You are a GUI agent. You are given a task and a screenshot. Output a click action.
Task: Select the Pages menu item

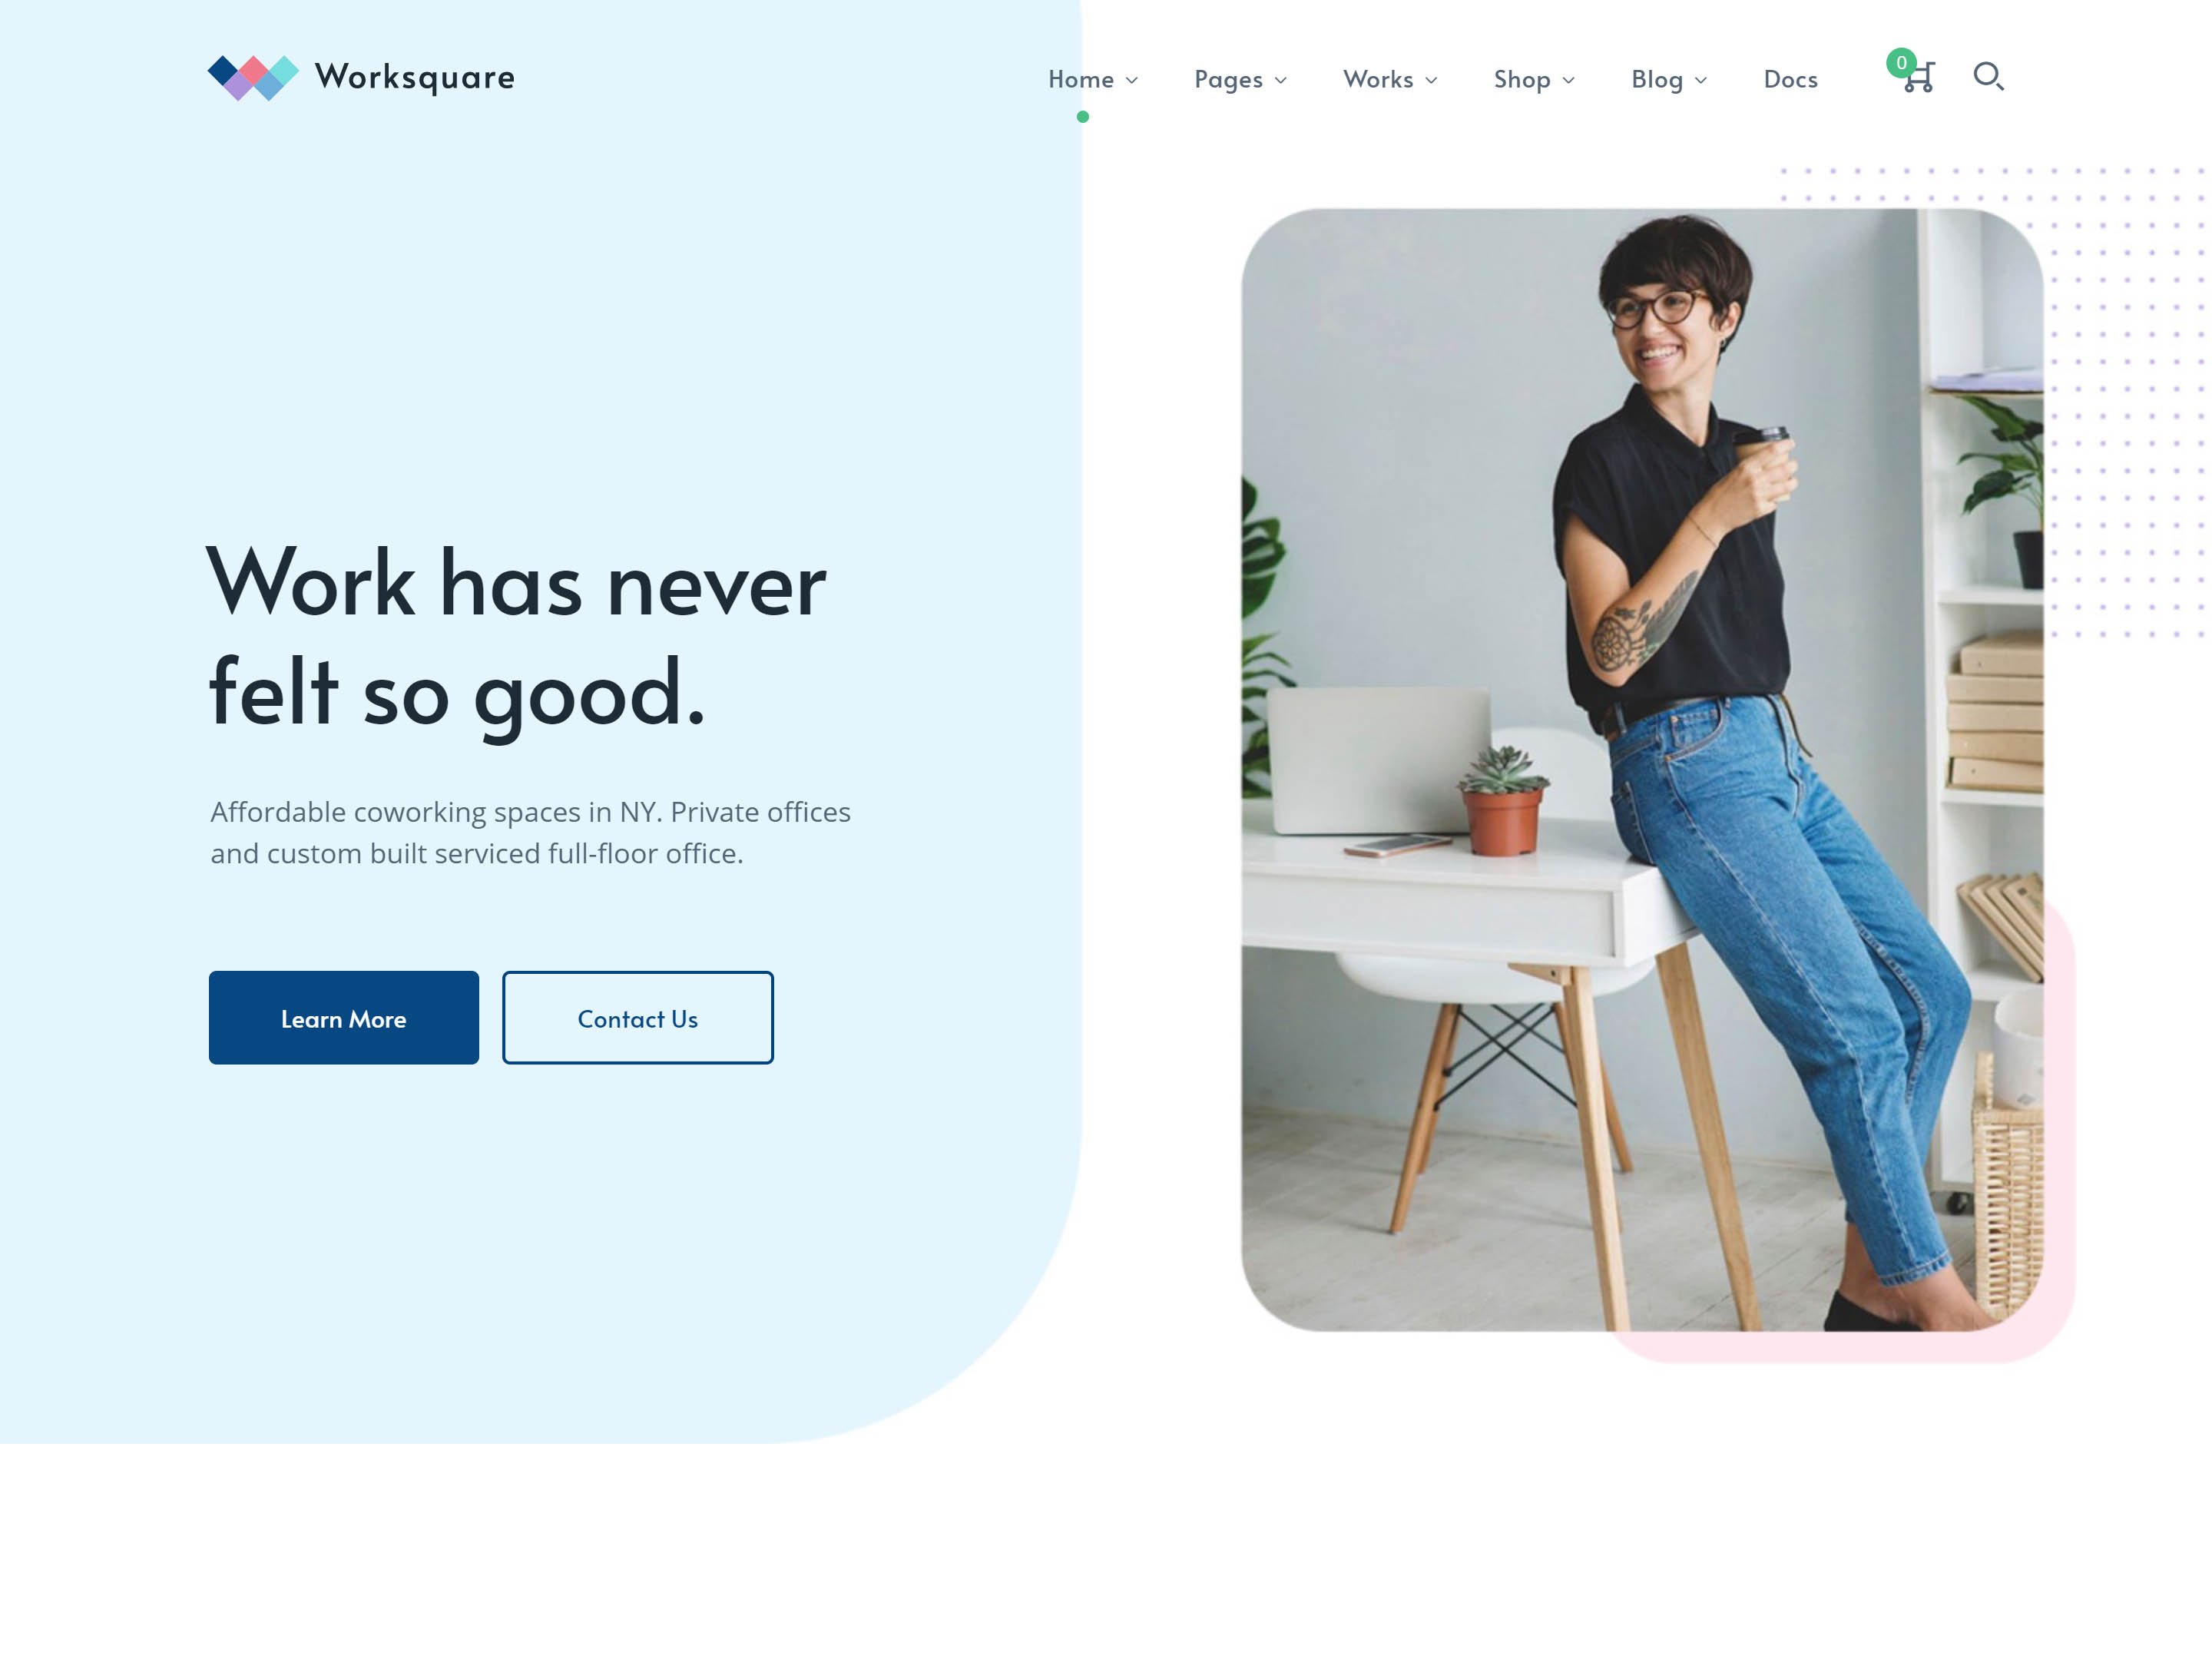pyautogui.click(x=1228, y=80)
